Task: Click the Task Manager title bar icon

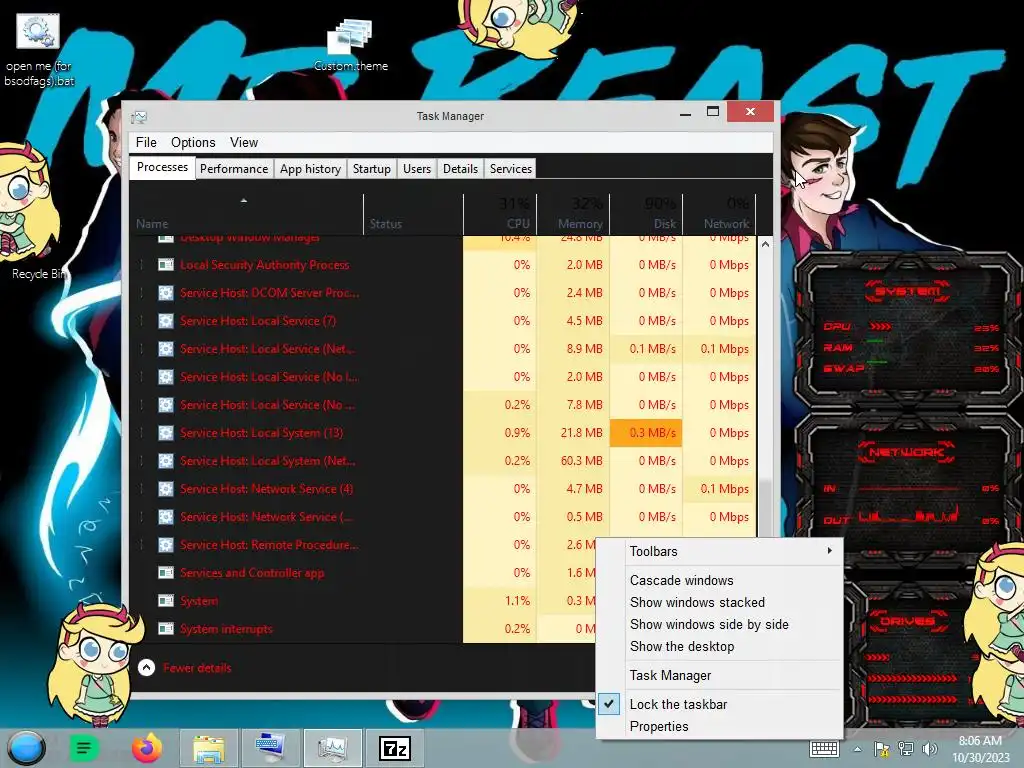Action: 138,117
